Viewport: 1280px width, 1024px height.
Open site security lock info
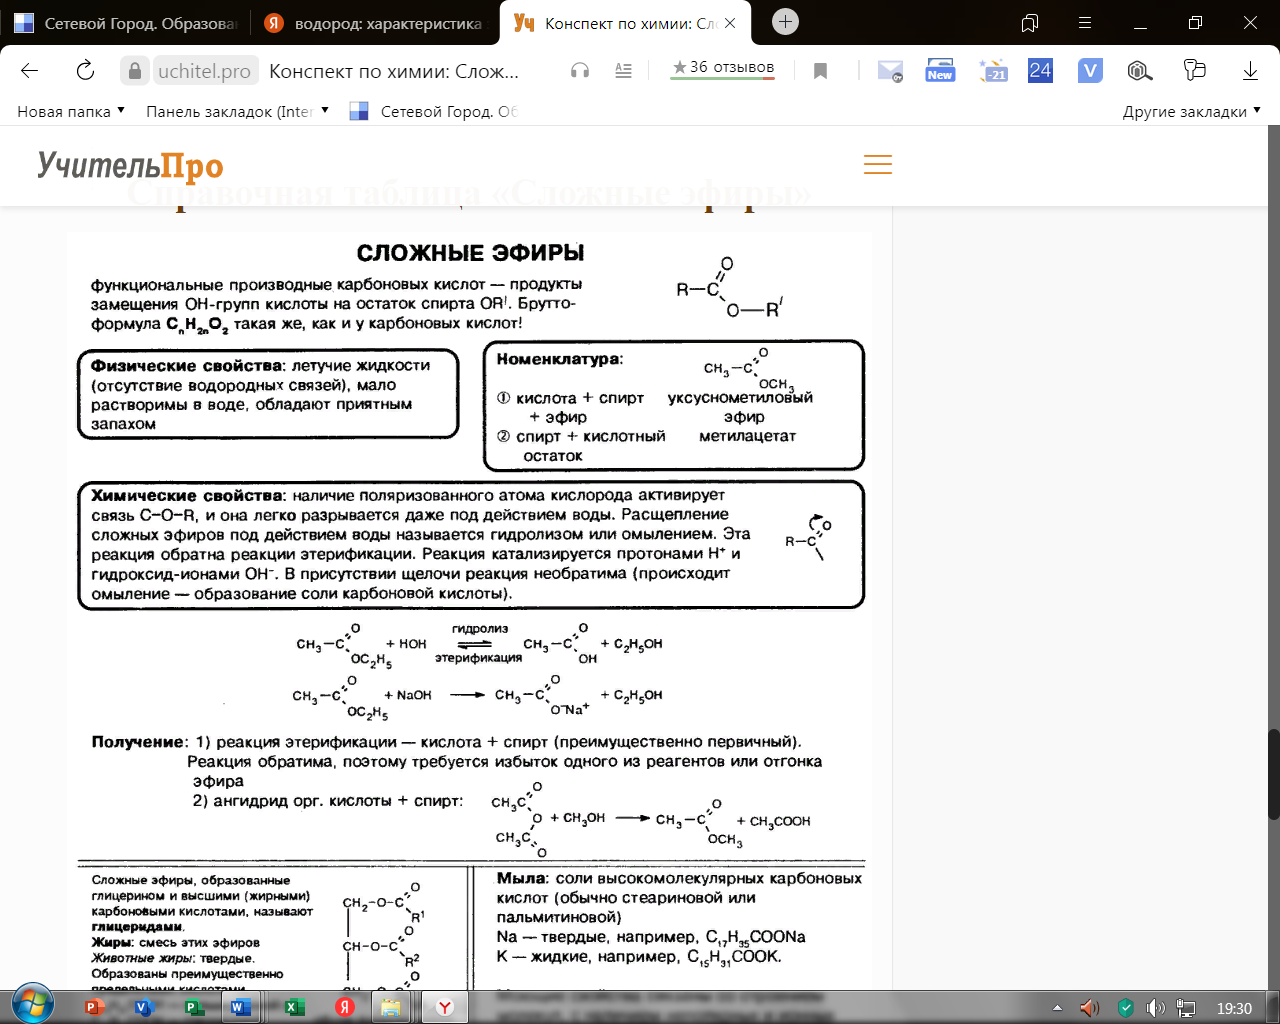(x=134, y=70)
